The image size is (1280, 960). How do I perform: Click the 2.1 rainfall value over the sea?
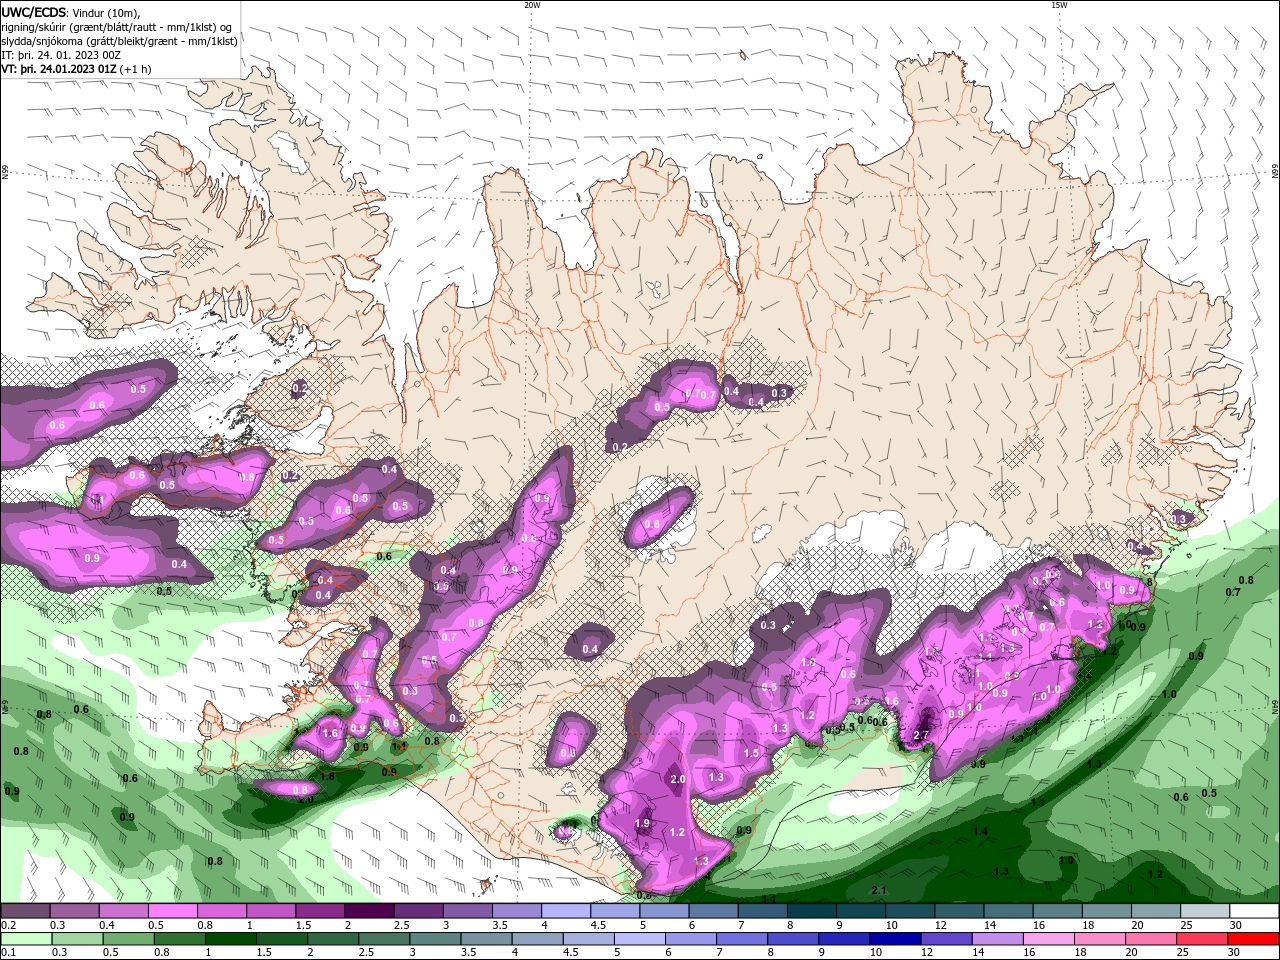879,890
